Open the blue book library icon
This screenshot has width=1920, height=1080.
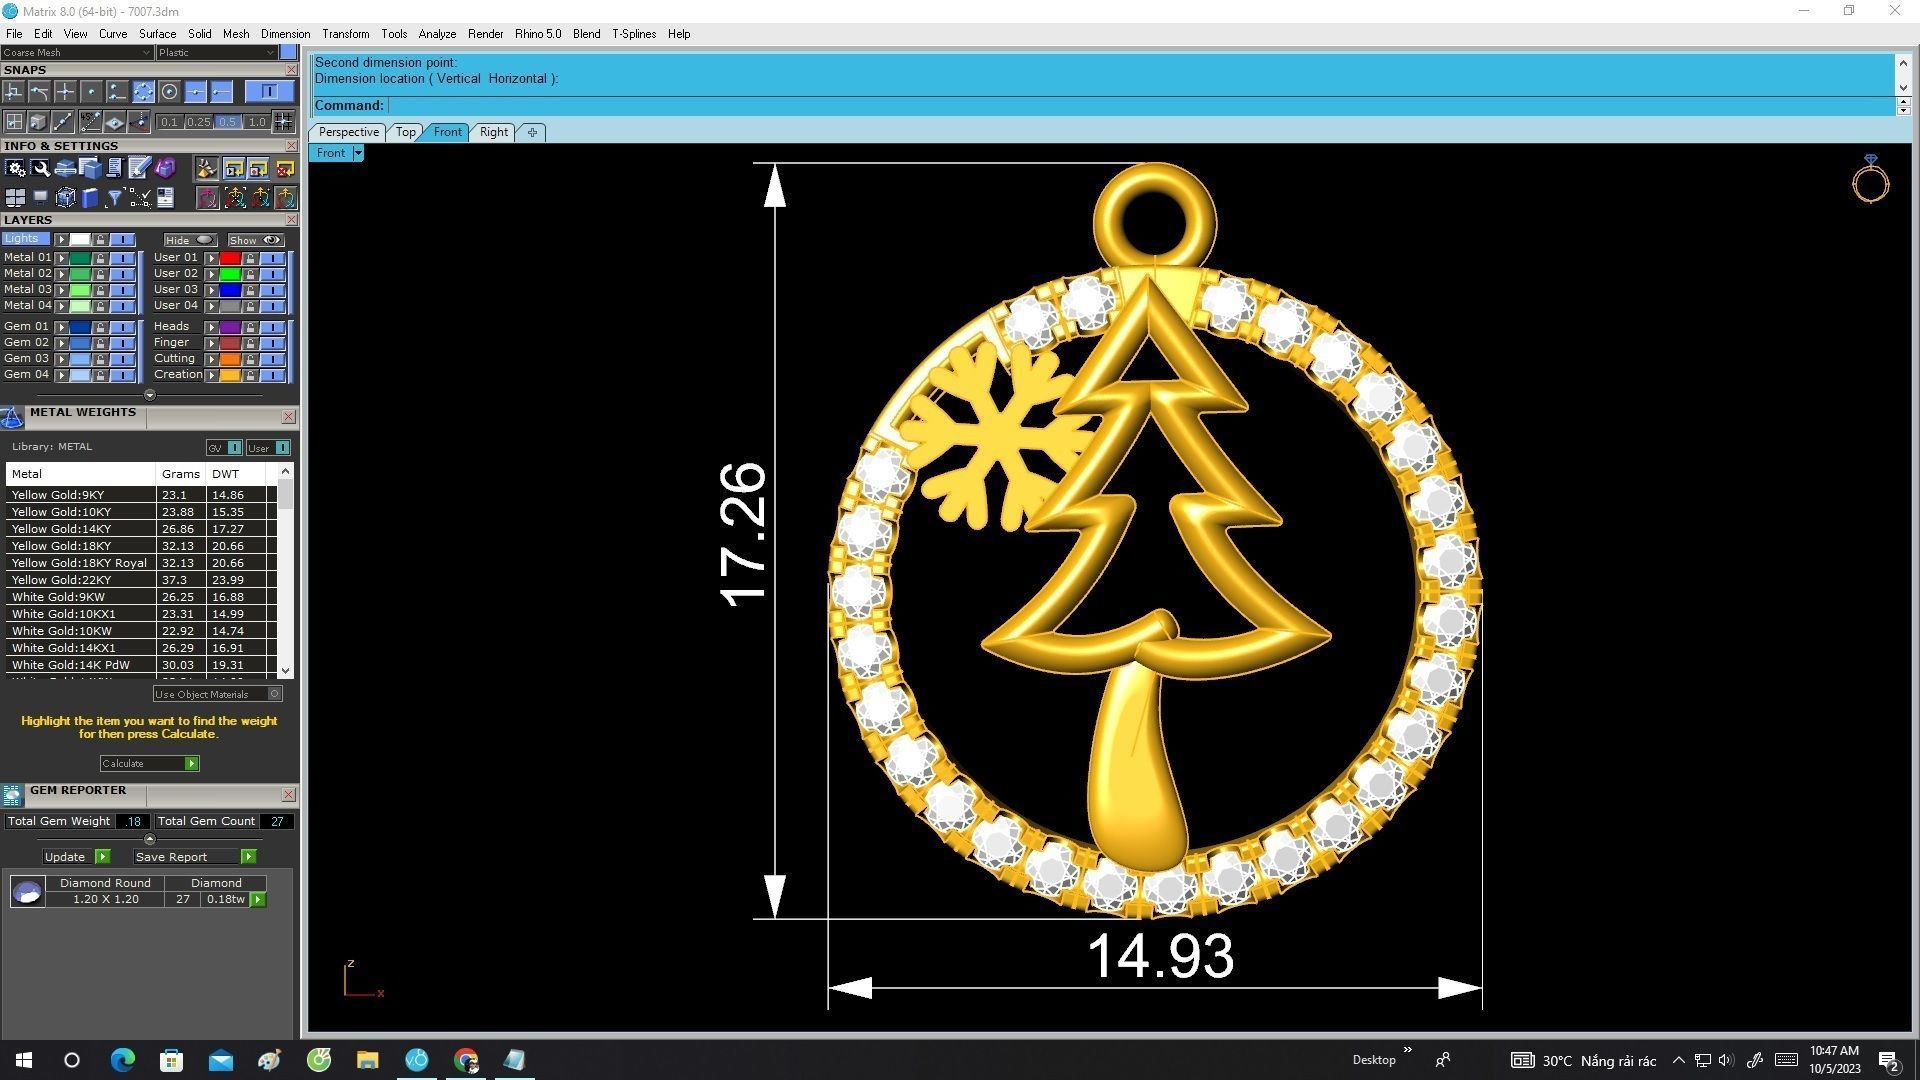point(90,198)
